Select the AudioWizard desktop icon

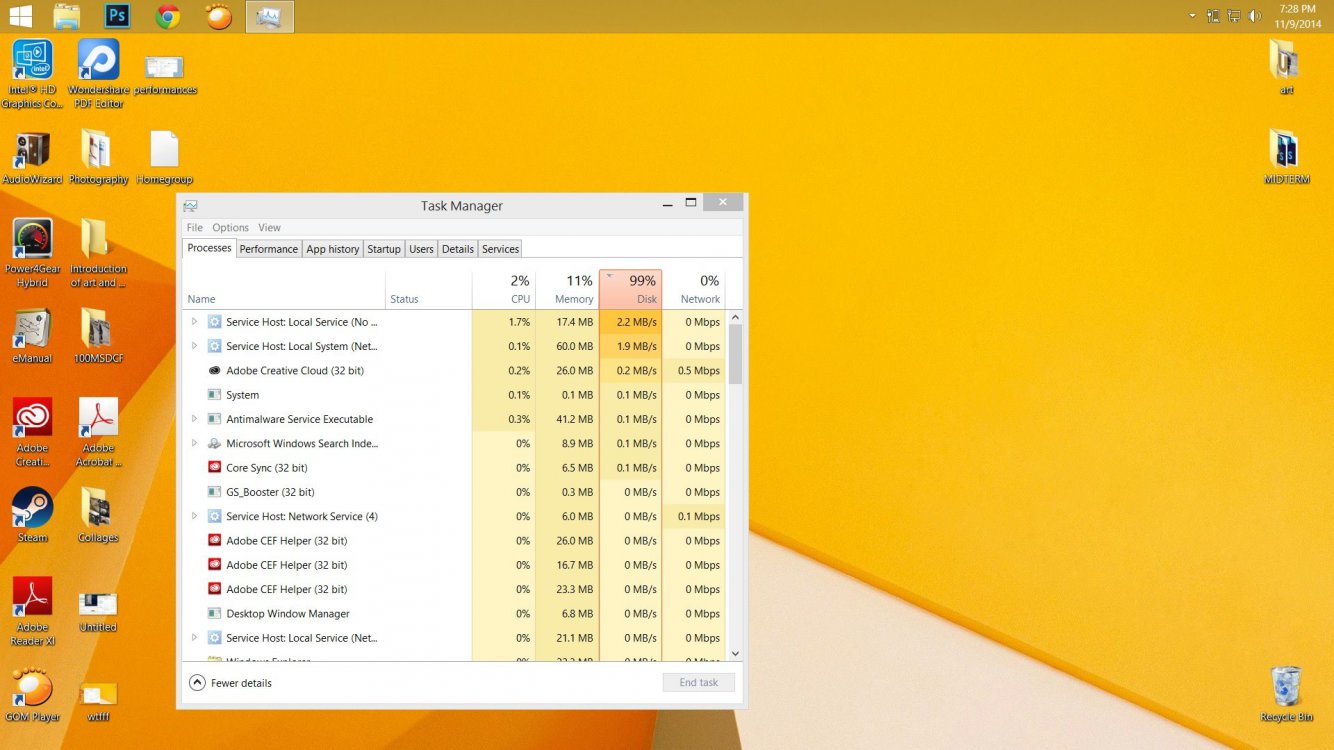(x=33, y=158)
